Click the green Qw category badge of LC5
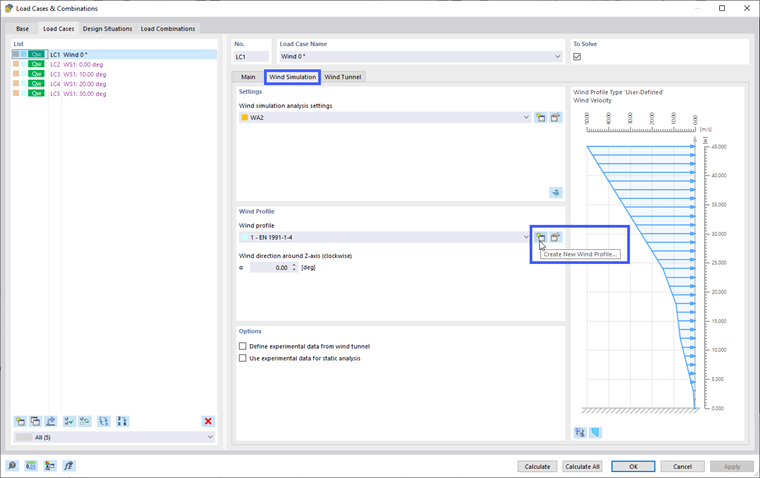 point(36,94)
